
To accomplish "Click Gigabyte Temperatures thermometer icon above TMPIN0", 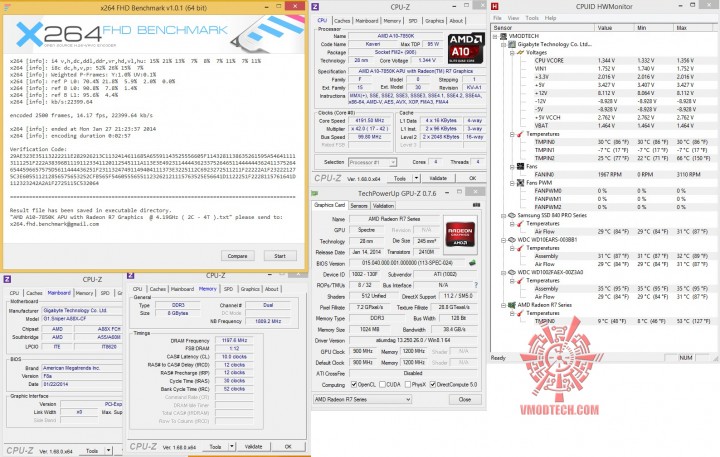I will (520, 134).
